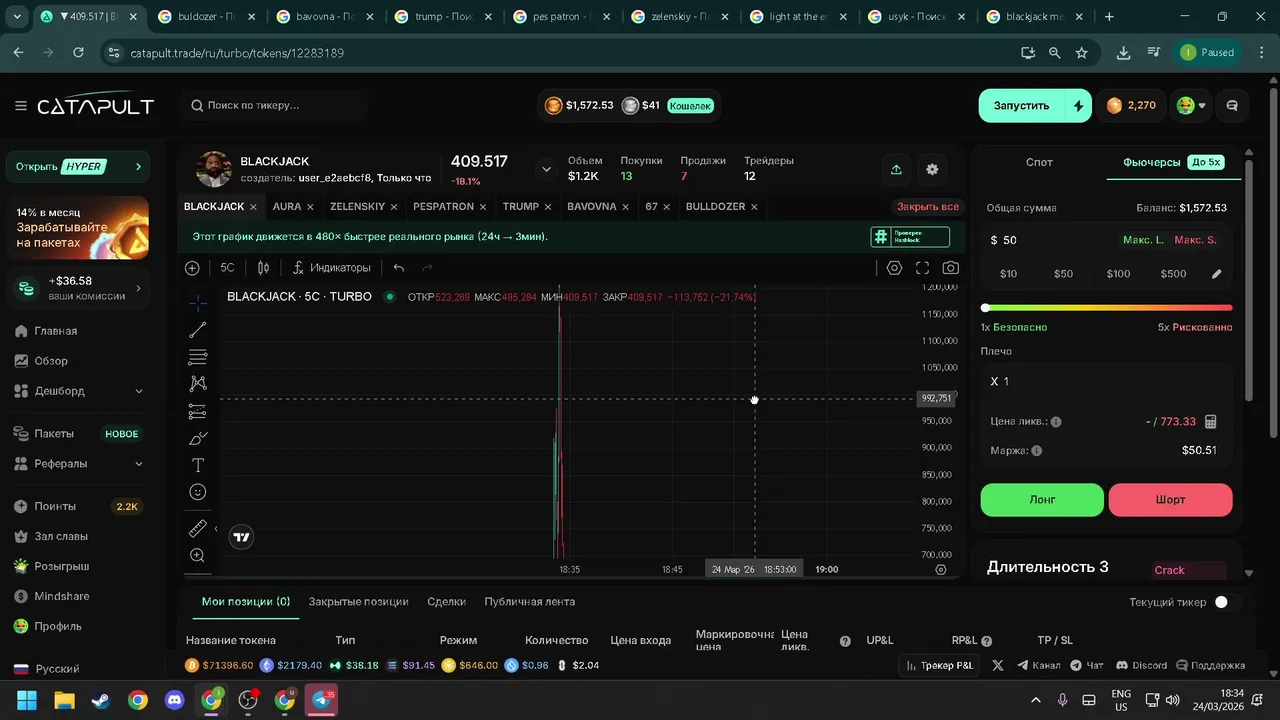Open the calculator next to liquidation price
1280x720 pixels.
point(1211,422)
